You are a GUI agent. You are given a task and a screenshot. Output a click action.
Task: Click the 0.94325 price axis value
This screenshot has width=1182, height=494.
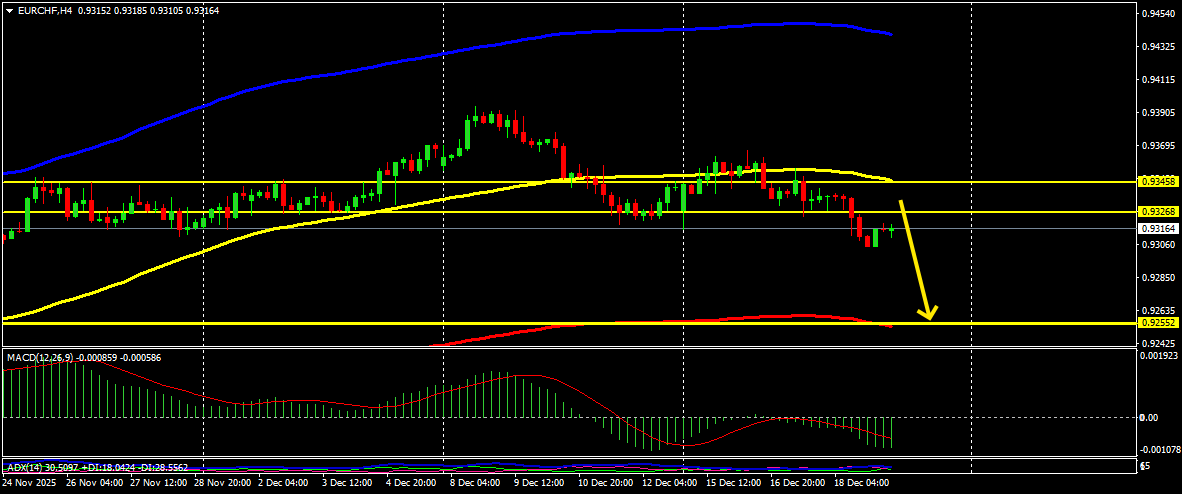(x=1159, y=47)
